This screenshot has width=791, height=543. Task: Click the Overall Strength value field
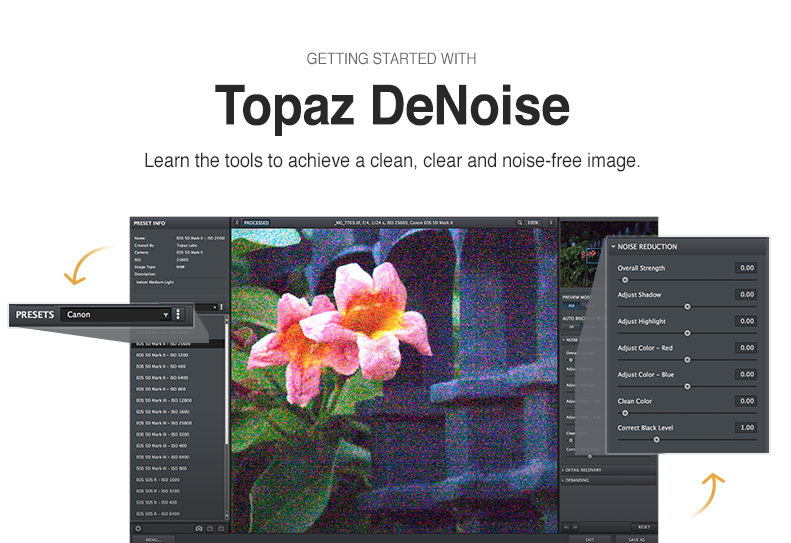(746, 268)
